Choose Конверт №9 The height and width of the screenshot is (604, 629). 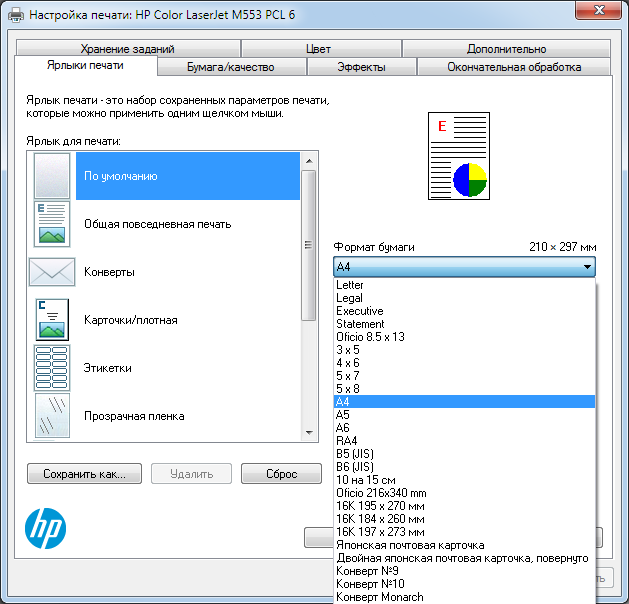[464, 570]
